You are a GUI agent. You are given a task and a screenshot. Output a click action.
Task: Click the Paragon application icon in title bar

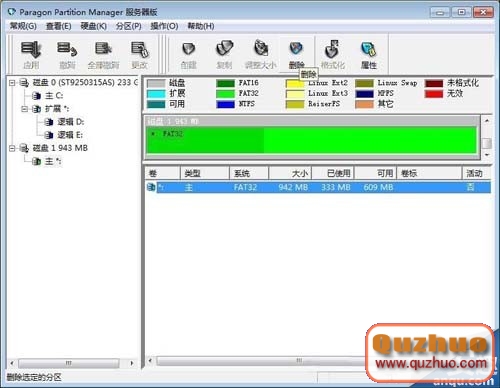point(12,12)
